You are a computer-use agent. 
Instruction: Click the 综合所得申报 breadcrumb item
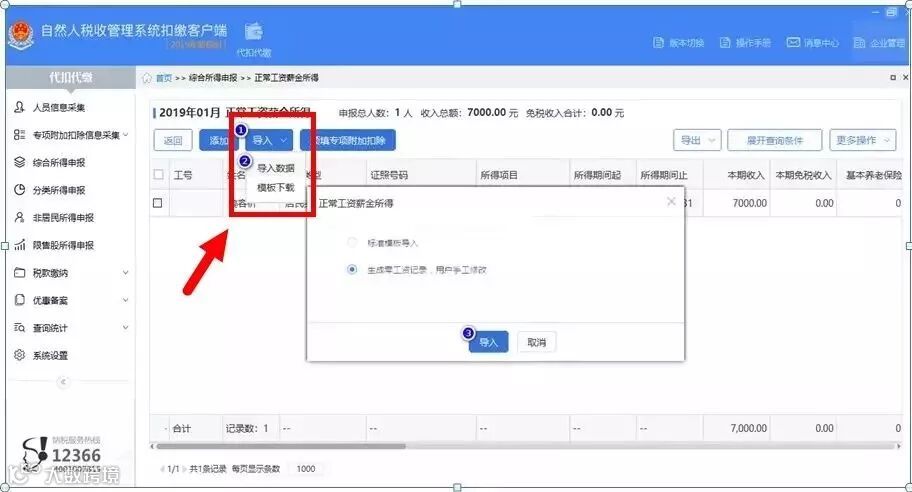click(213, 78)
